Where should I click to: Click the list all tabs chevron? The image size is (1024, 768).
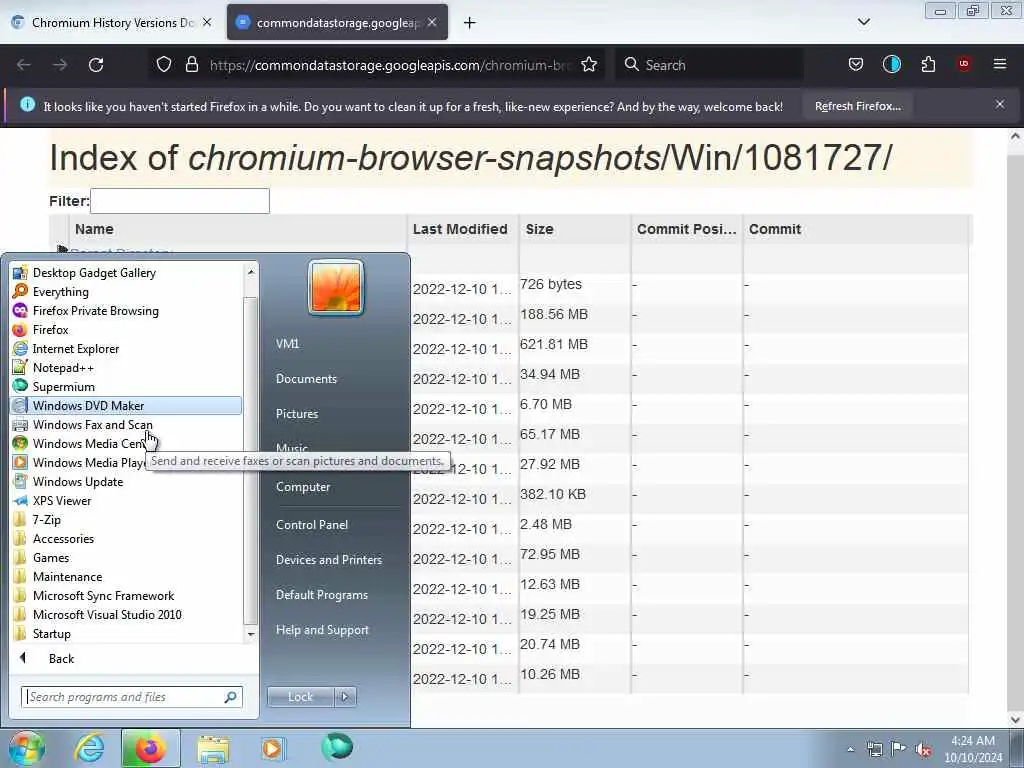click(x=863, y=22)
